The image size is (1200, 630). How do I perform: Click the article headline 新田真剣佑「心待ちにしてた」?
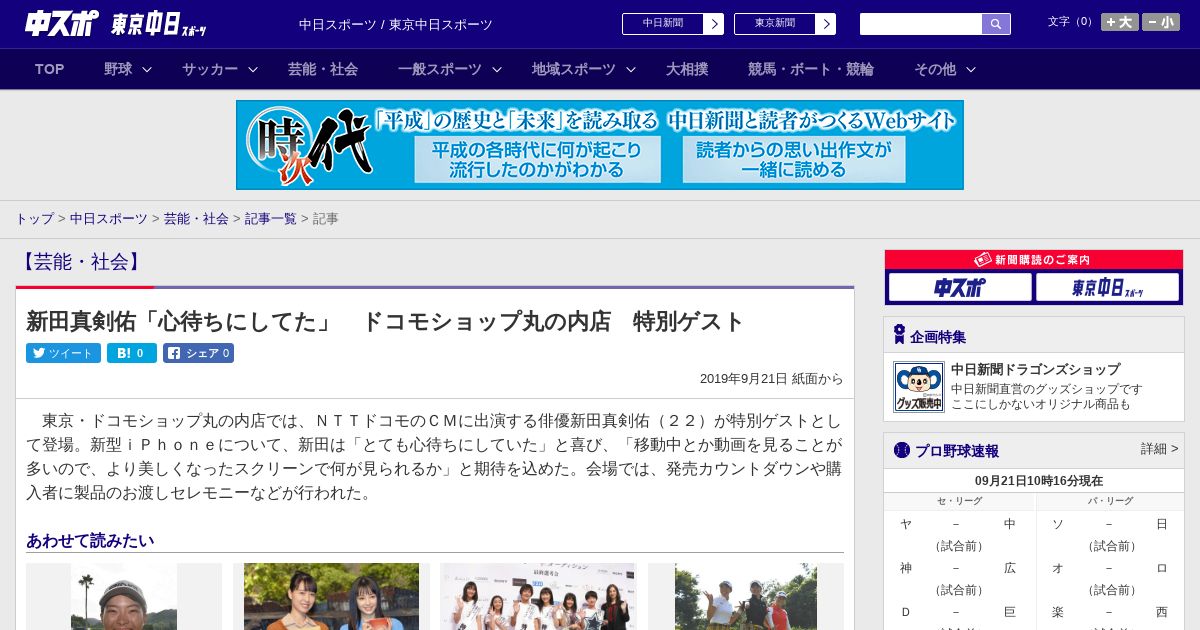tap(385, 321)
